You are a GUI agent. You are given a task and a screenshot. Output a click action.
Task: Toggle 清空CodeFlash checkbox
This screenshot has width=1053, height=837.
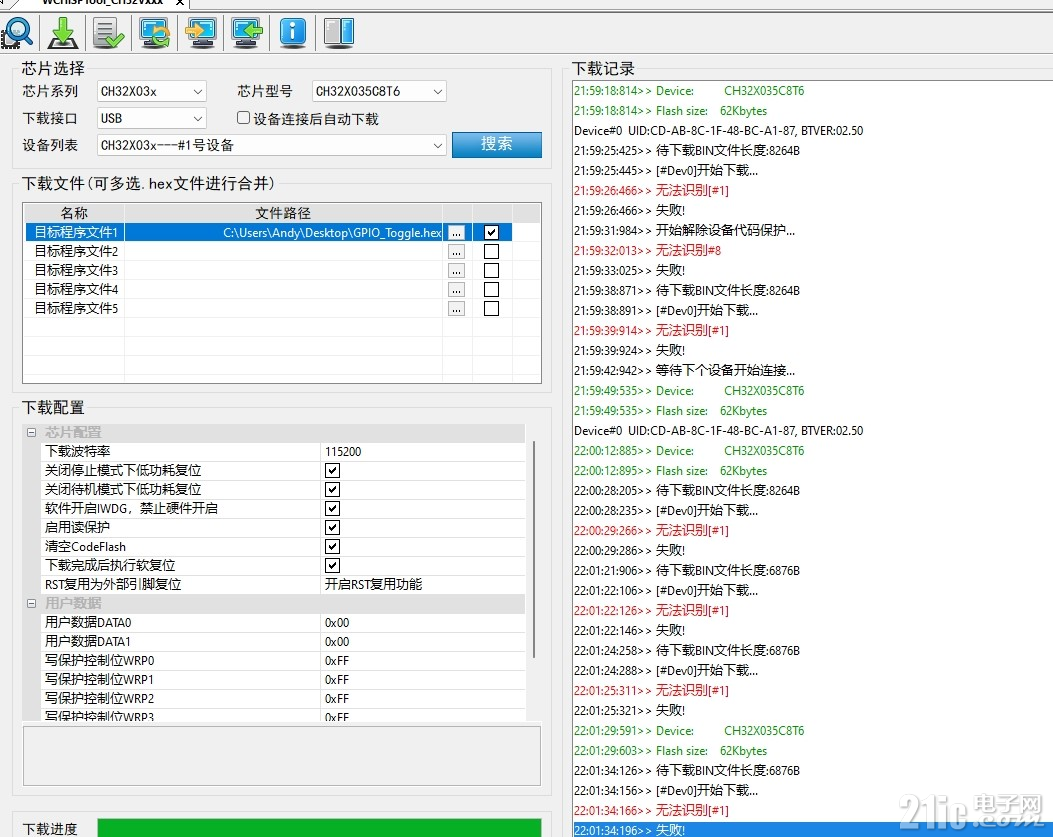[332, 546]
